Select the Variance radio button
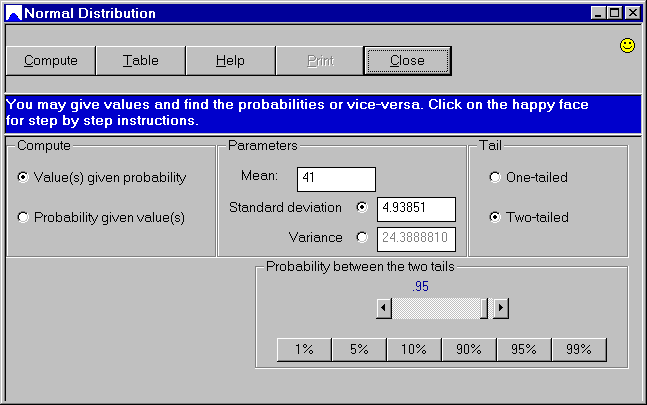Screen dimensions: 647x405 coord(362,237)
